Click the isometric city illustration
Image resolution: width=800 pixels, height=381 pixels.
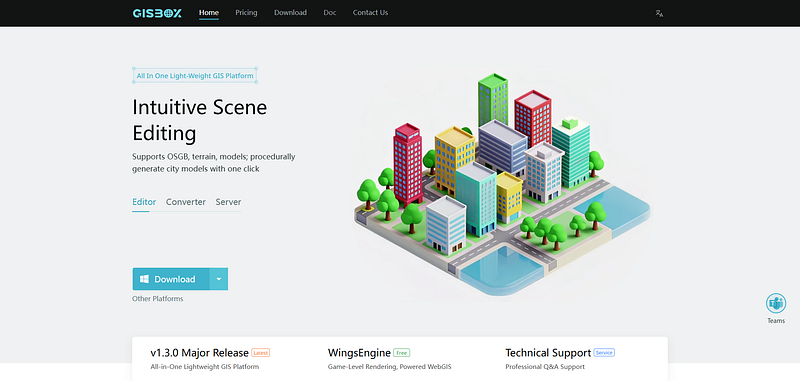(x=502, y=184)
